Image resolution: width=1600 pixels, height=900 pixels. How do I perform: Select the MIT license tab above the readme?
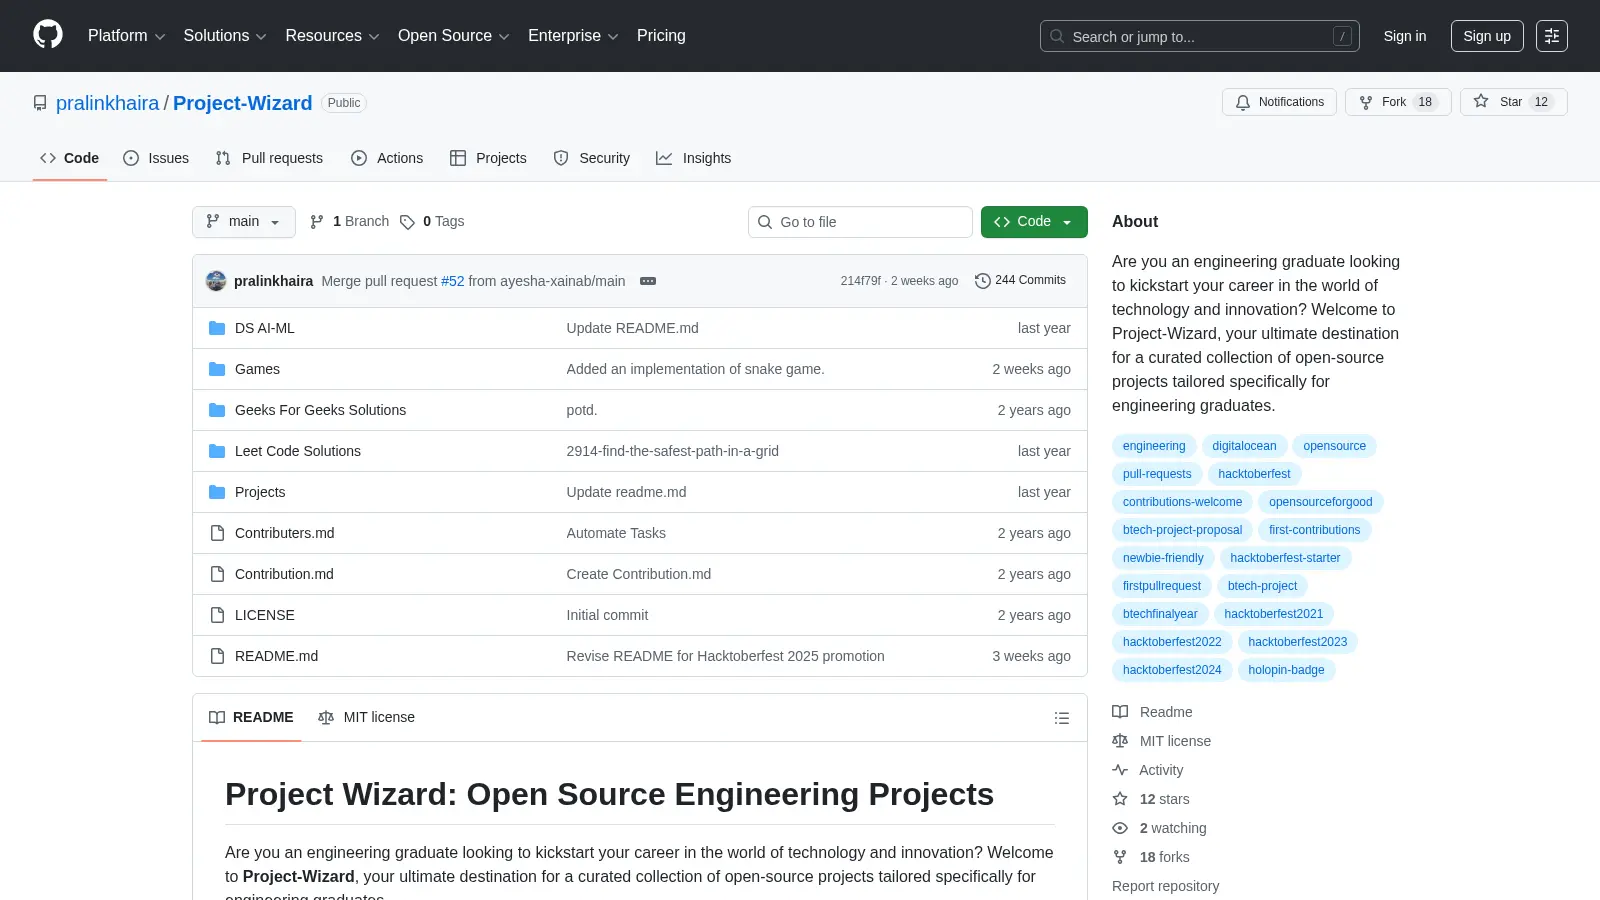click(x=366, y=718)
